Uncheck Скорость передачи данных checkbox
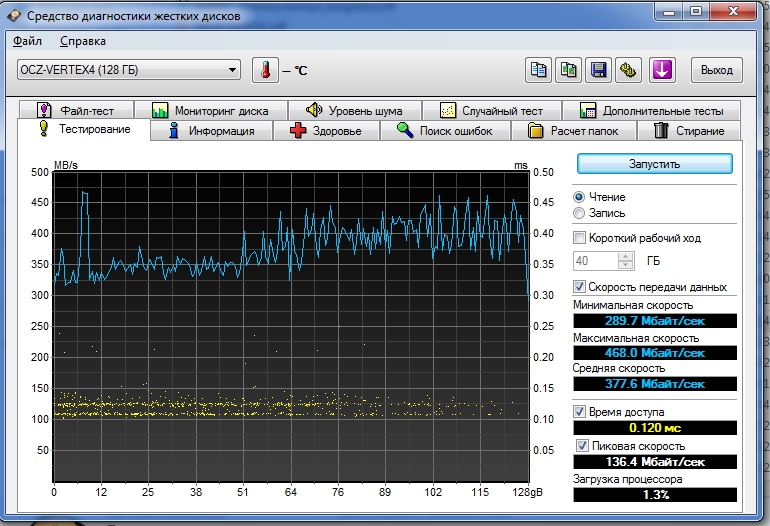The width and height of the screenshot is (770, 526). (x=580, y=287)
